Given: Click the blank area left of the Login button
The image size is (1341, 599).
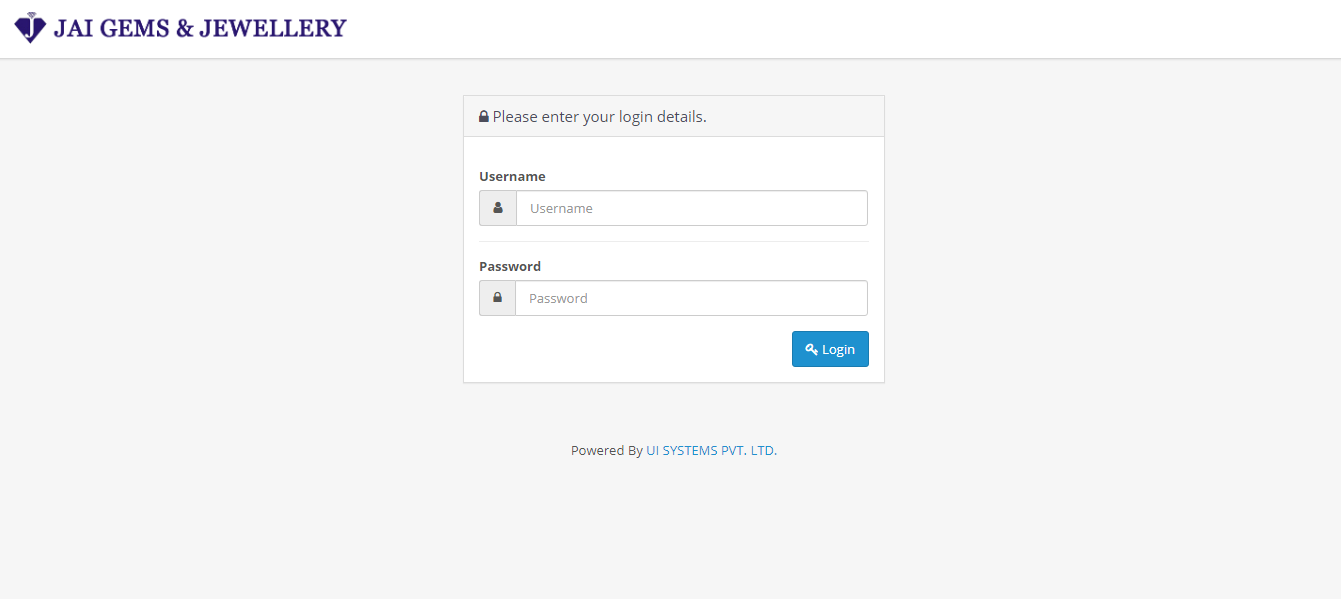Looking at the screenshot, I should 630,349.
